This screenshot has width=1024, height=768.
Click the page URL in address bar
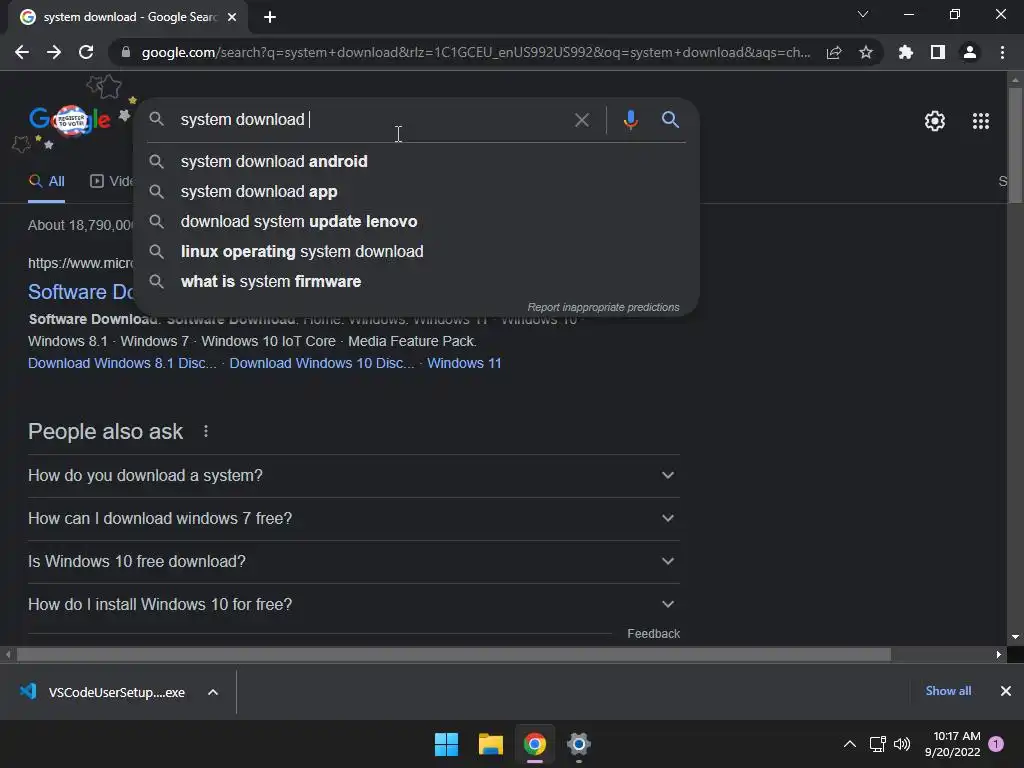coord(475,52)
